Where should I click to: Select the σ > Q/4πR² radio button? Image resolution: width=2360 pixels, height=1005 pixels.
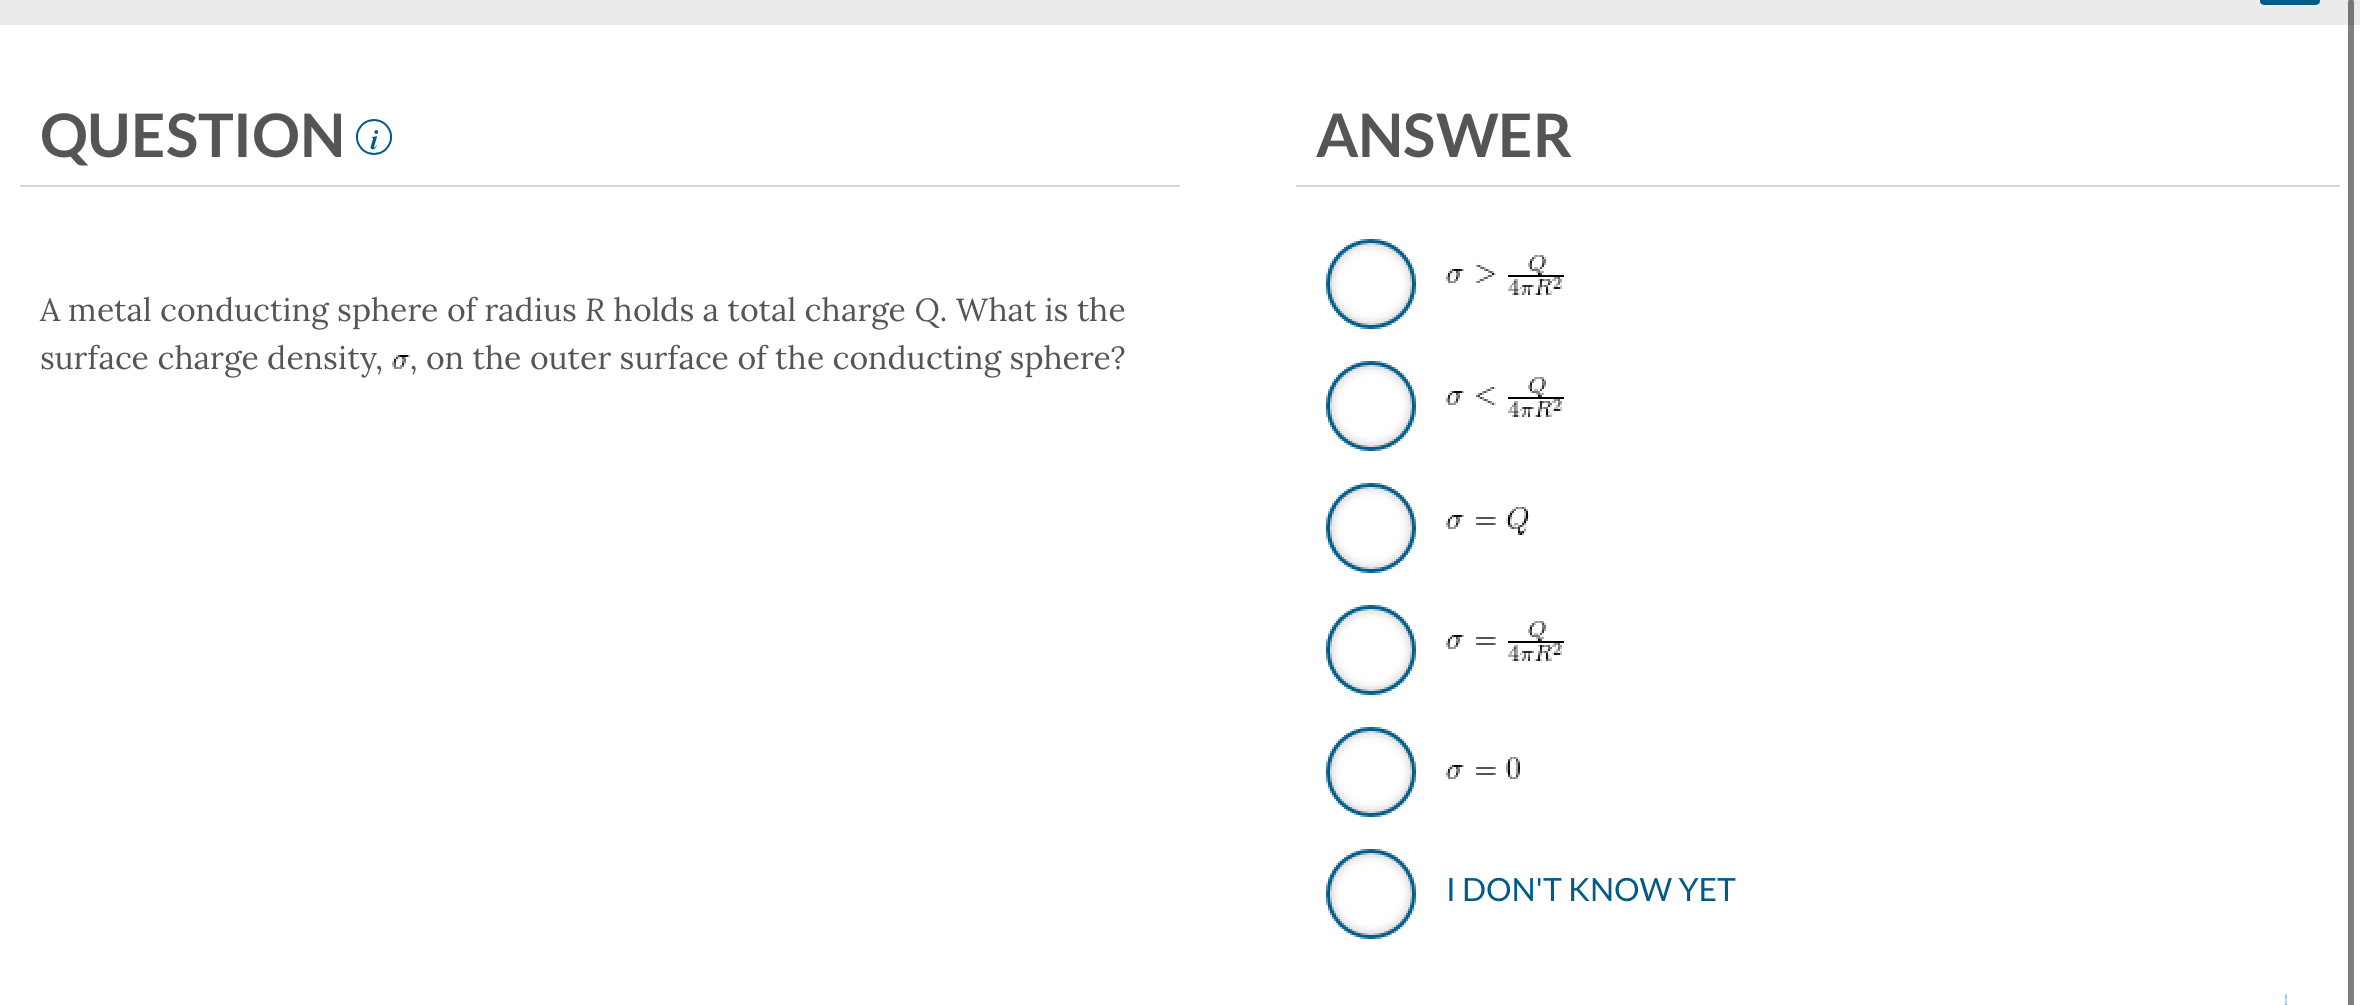(1370, 283)
